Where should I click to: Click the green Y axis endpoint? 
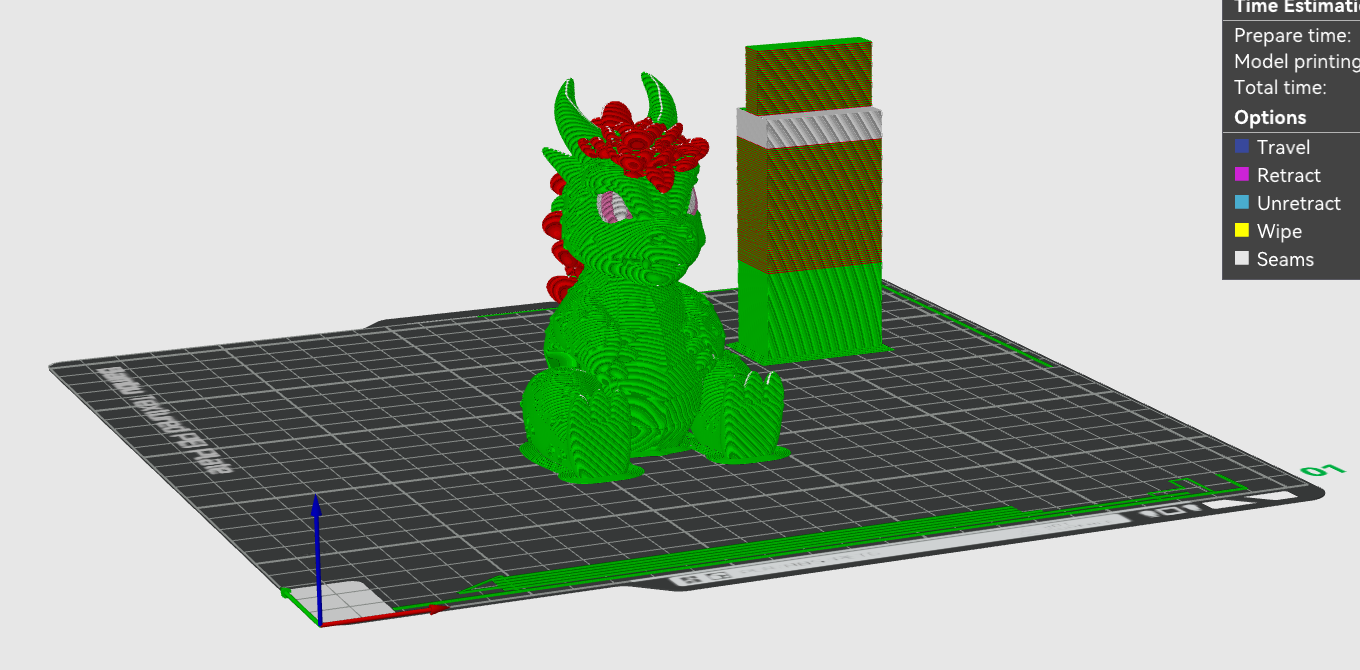pyautogui.click(x=286, y=593)
